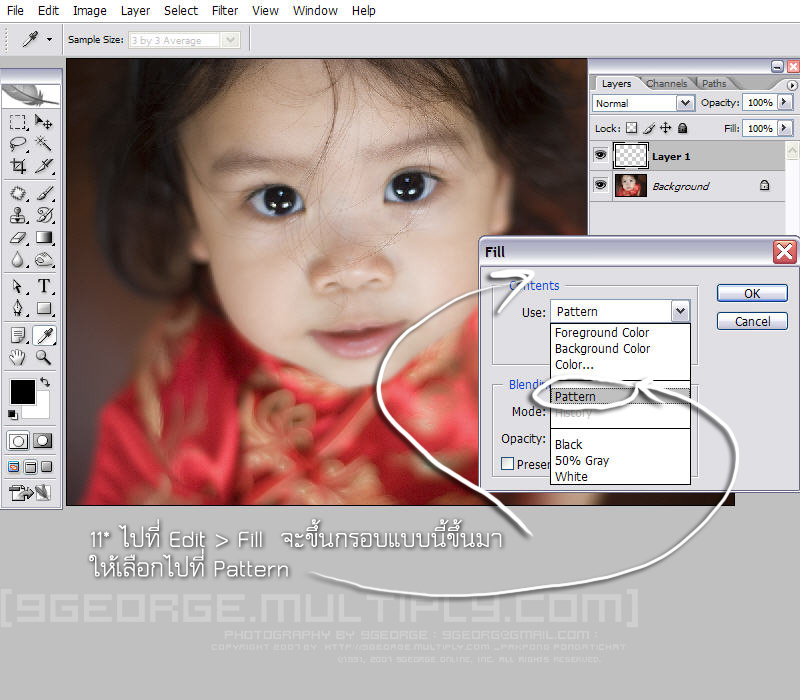This screenshot has height=700, width=800.
Task: Toggle Lock all
Action: click(x=682, y=128)
